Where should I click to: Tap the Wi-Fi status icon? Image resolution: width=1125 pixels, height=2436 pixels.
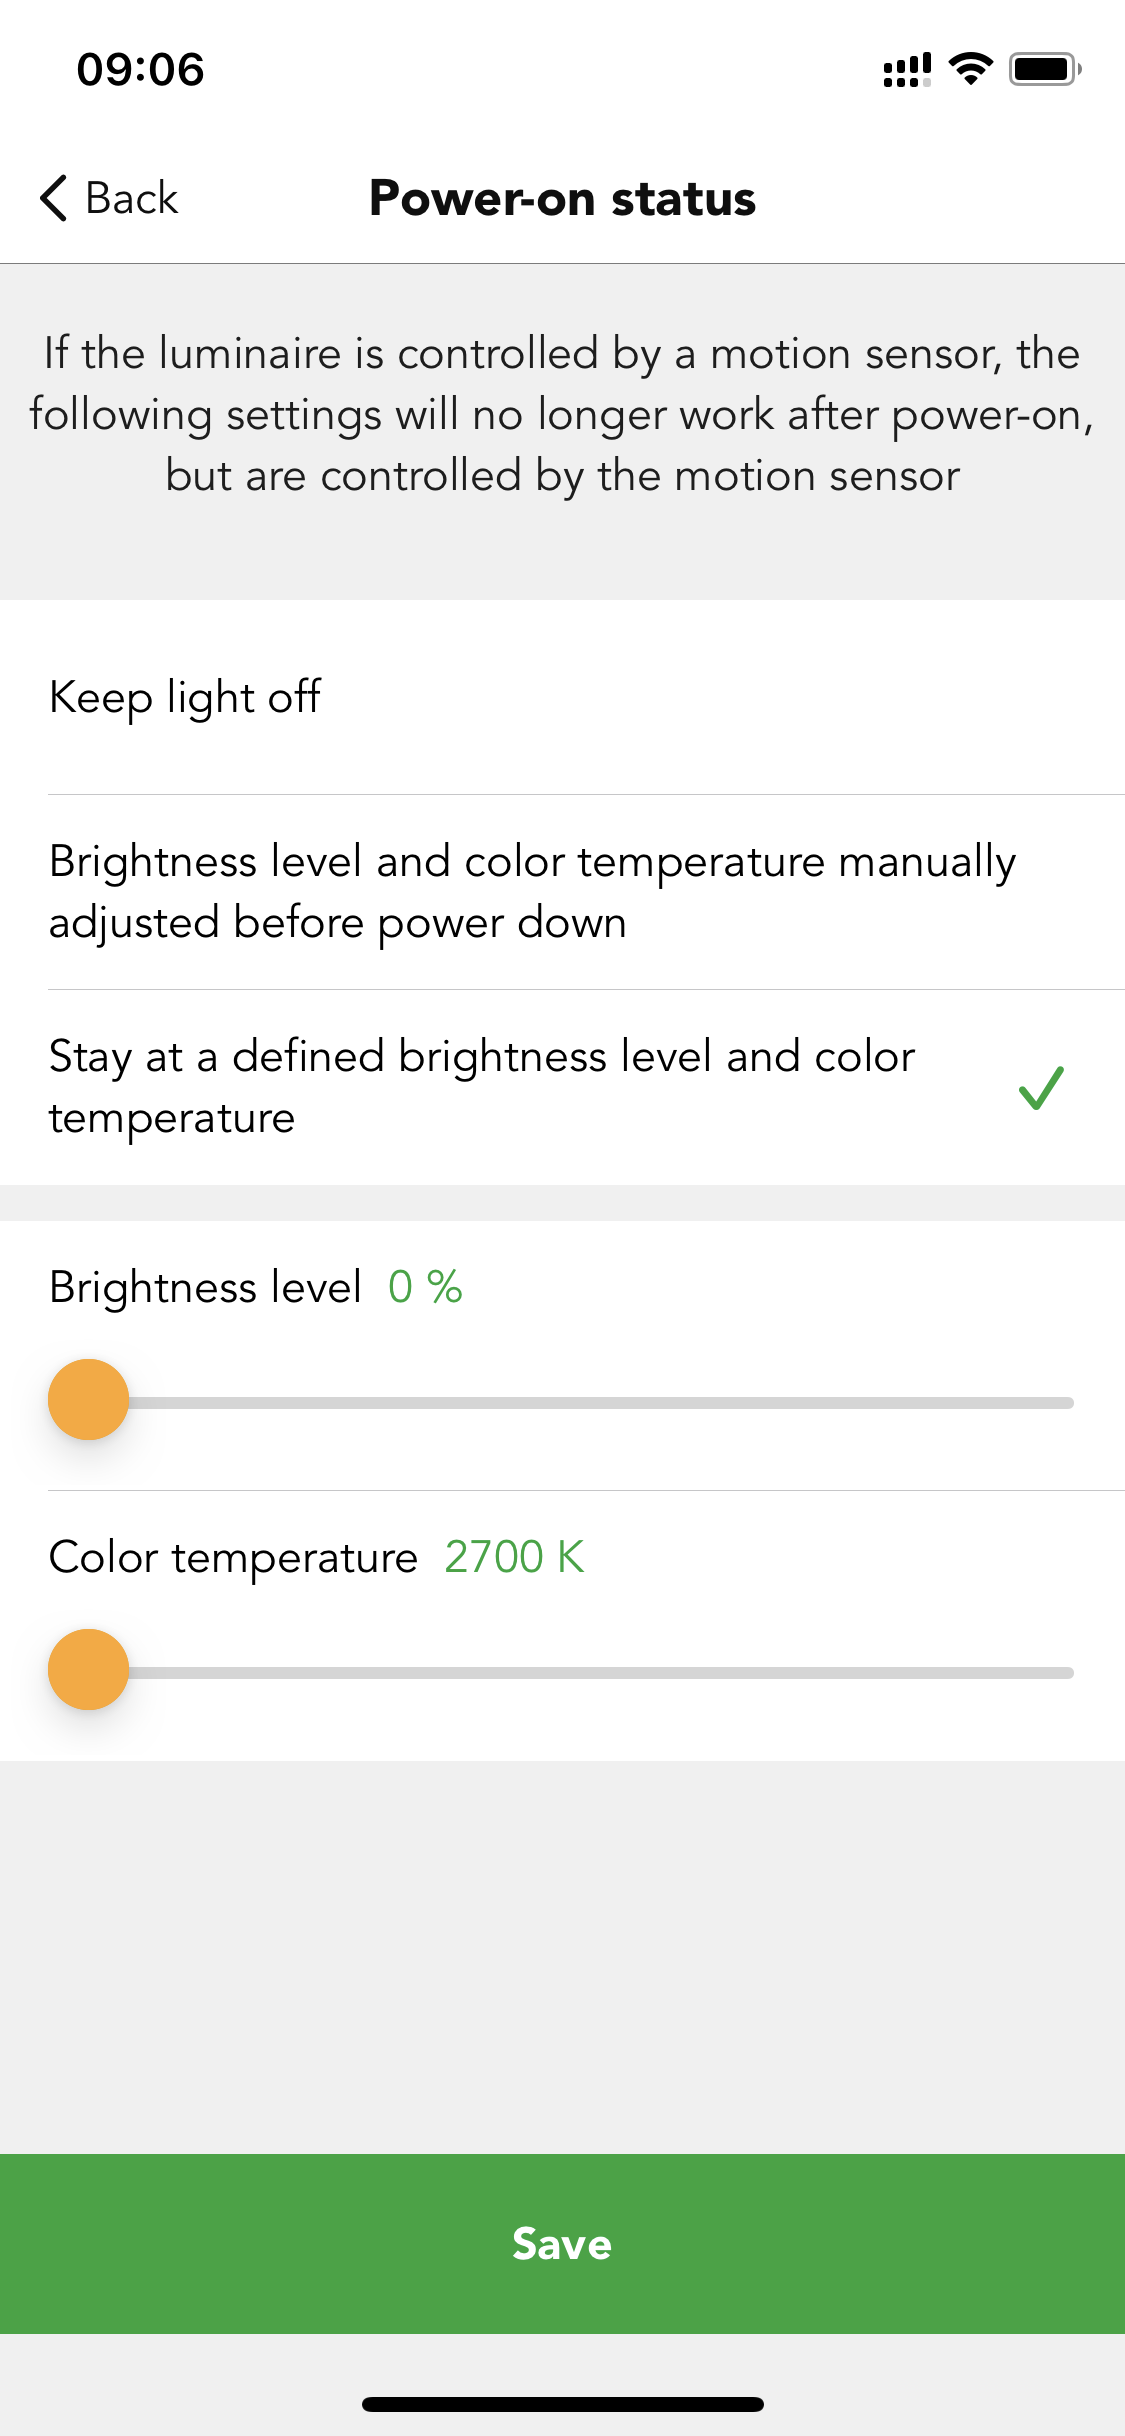coord(970,69)
